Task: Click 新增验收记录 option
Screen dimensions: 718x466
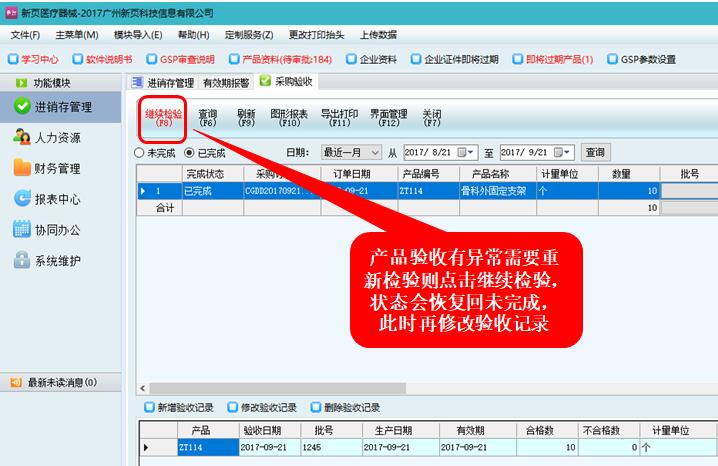Action: (150, 407)
